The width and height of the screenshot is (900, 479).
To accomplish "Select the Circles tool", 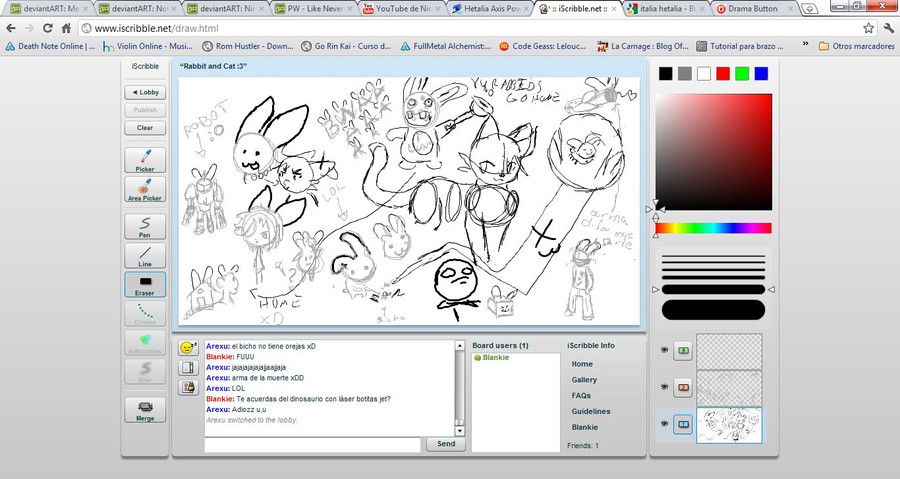I will click(x=145, y=314).
